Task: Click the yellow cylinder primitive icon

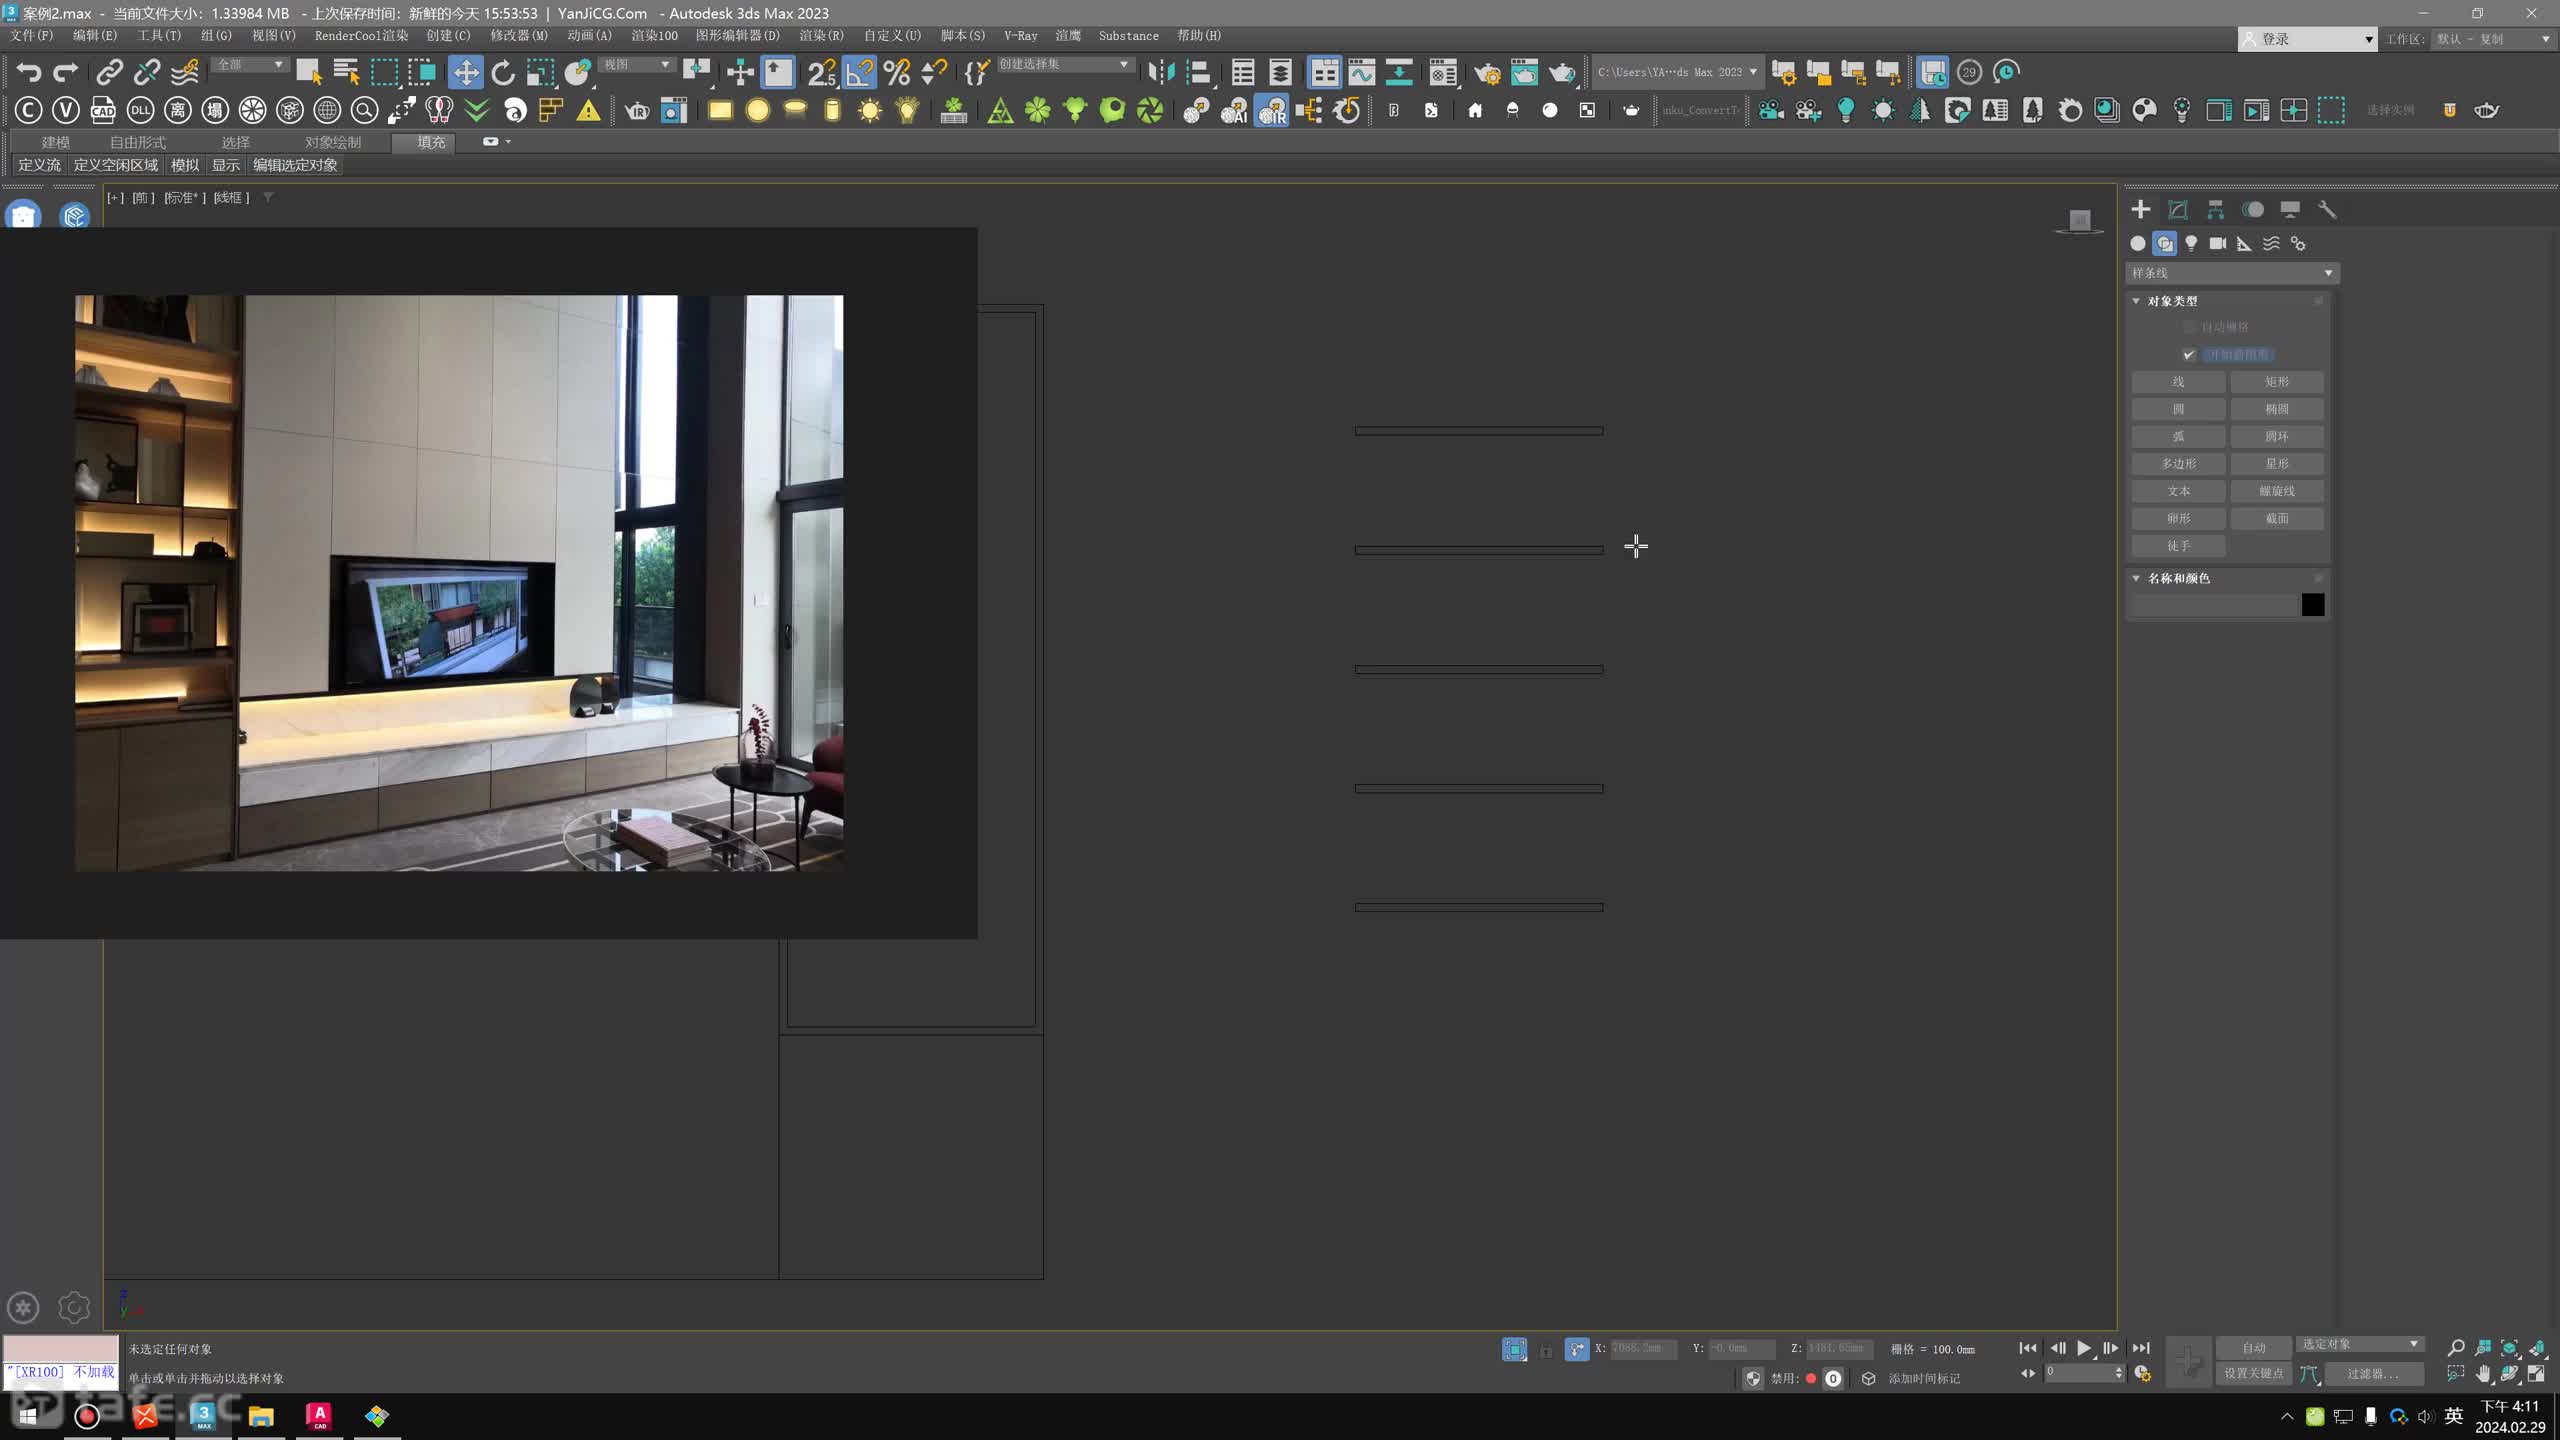Action: pos(832,110)
